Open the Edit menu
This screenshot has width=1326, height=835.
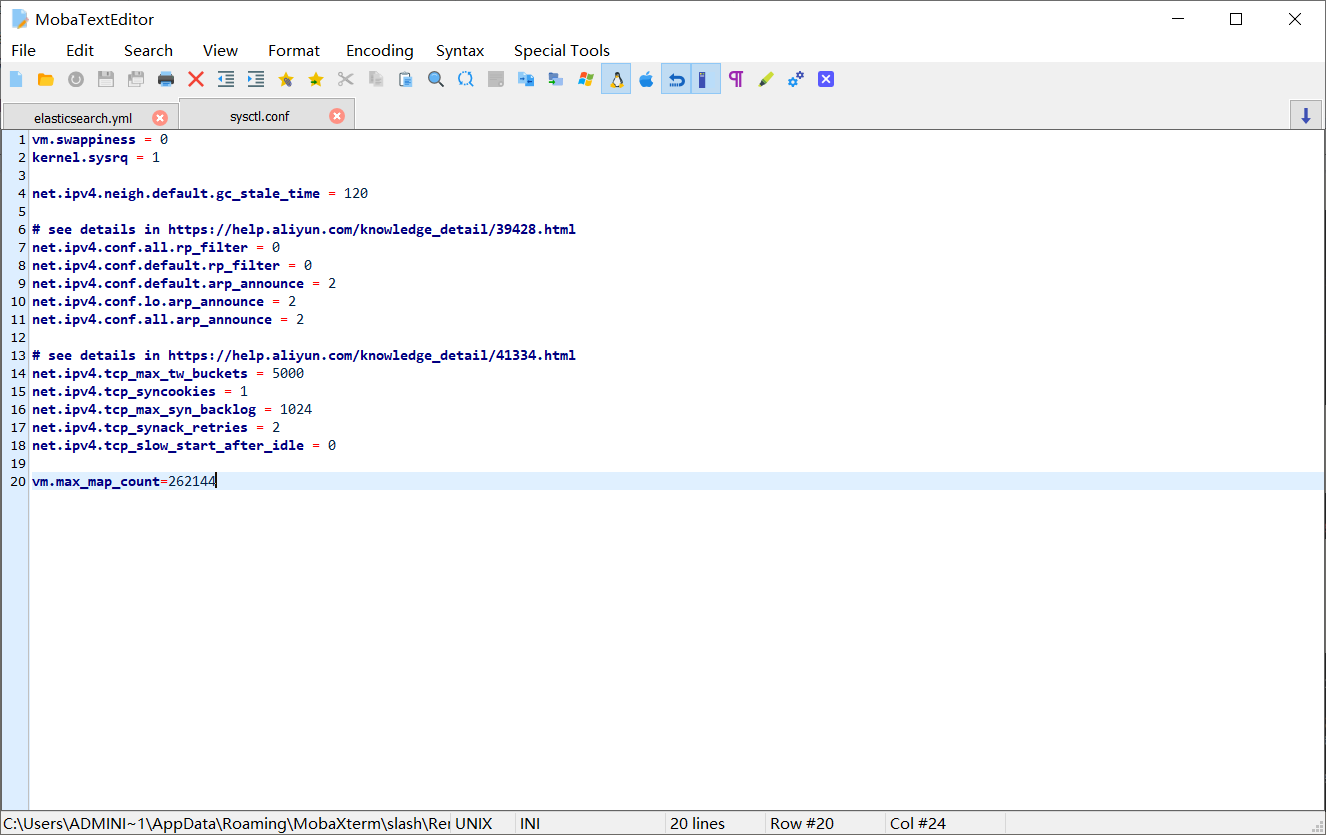80,50
